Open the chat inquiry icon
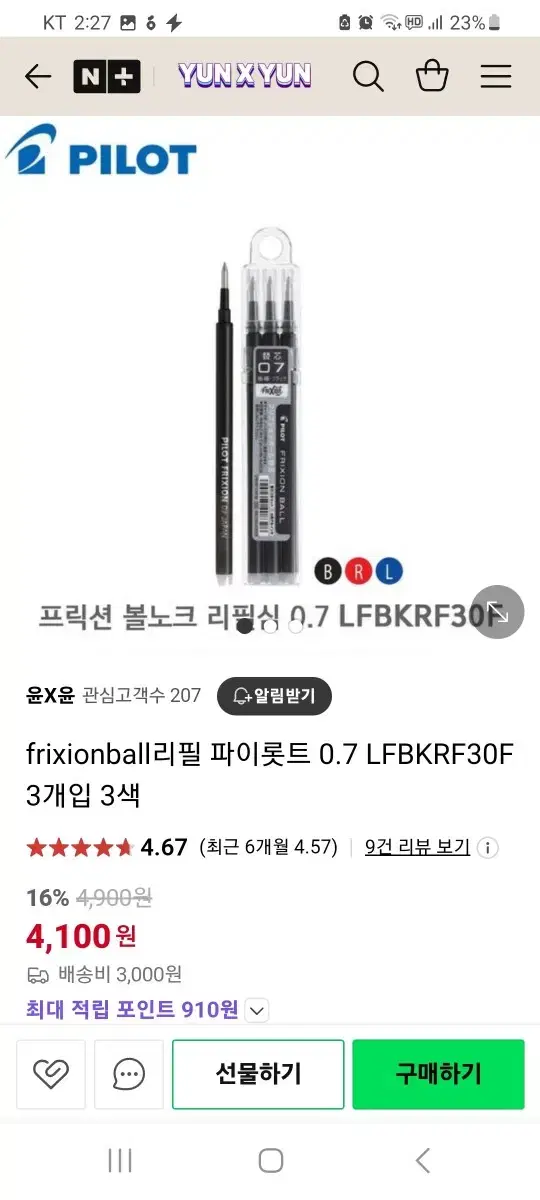540x1200 pixels. pos(129,1074)
